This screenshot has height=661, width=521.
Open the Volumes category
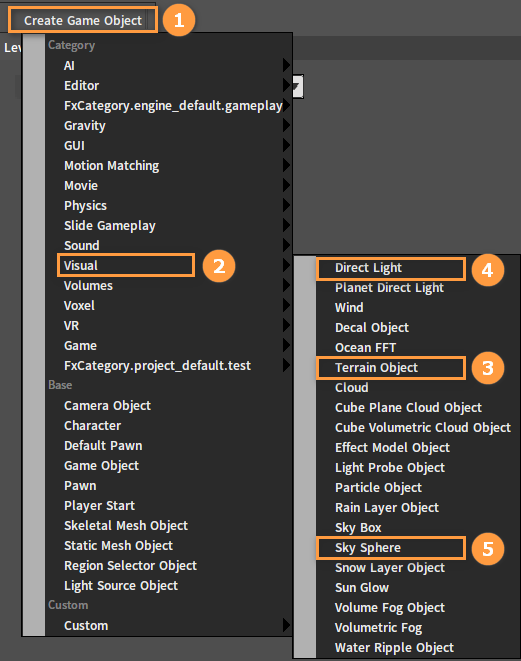pyautogui.click(x=88, y=285)
